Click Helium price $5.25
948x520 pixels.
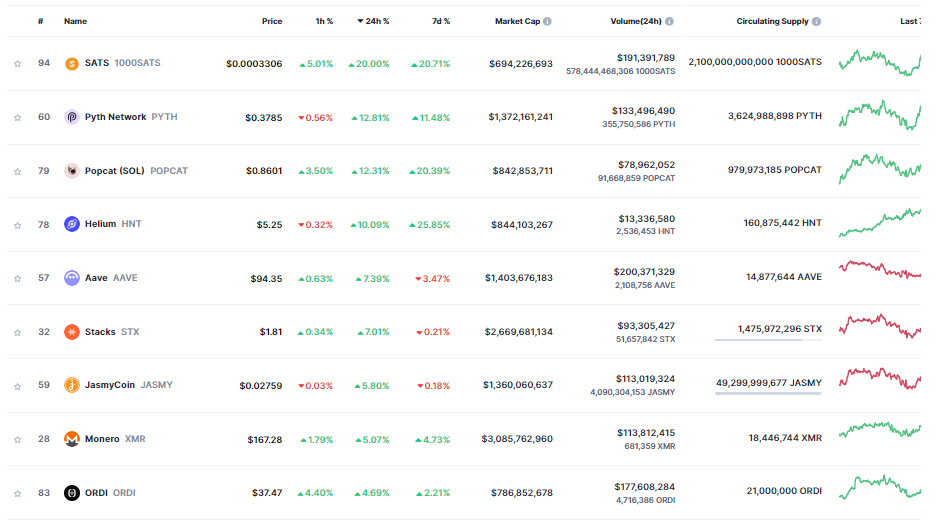(x=270, y=225)
